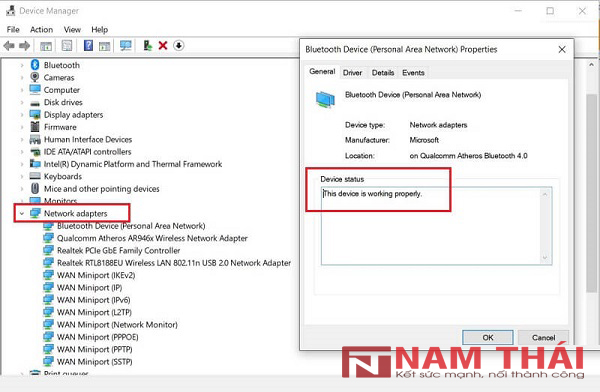
Task: Expand the Keyboards tree node
Action: click(x=22, y=176)
